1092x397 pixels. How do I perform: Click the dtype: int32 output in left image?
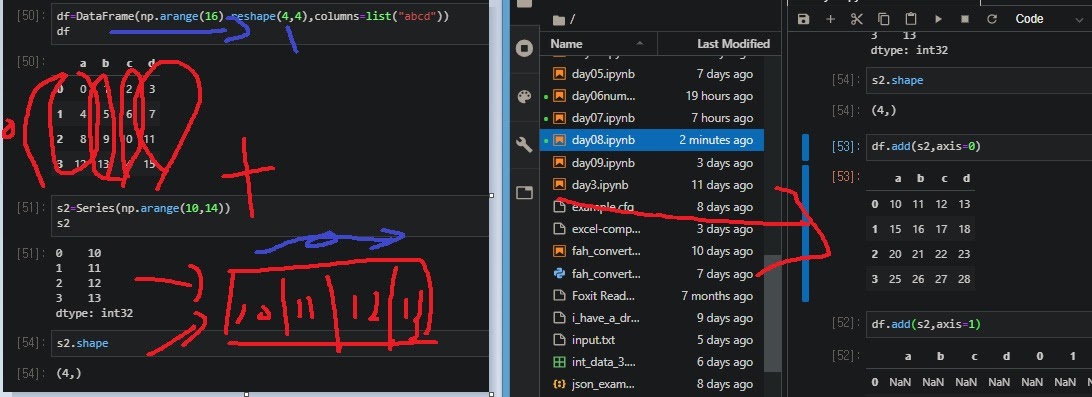click(x=94, y=313)
